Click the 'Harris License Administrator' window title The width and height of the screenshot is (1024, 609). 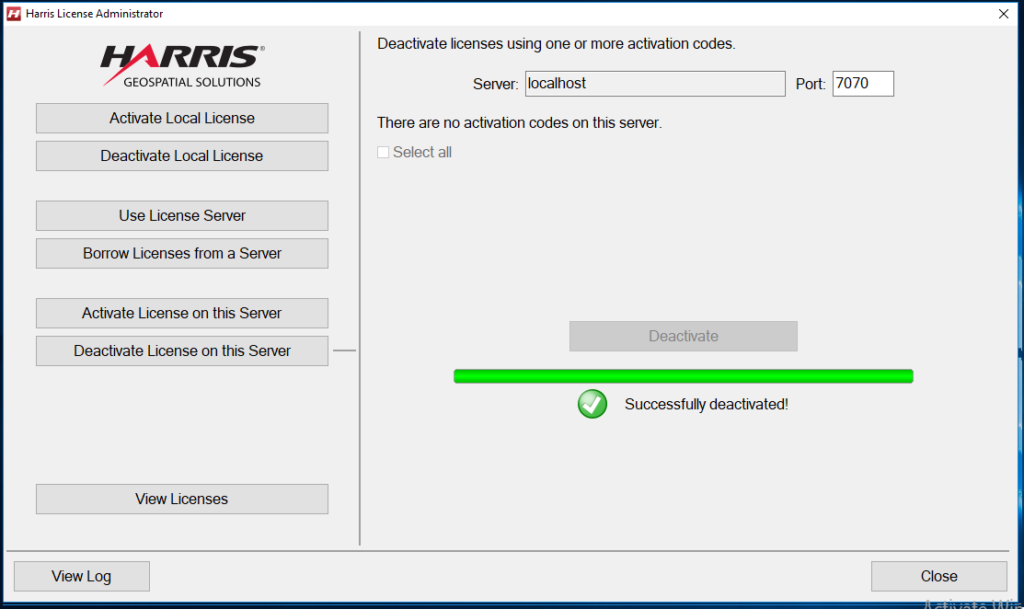coord(95,14)
